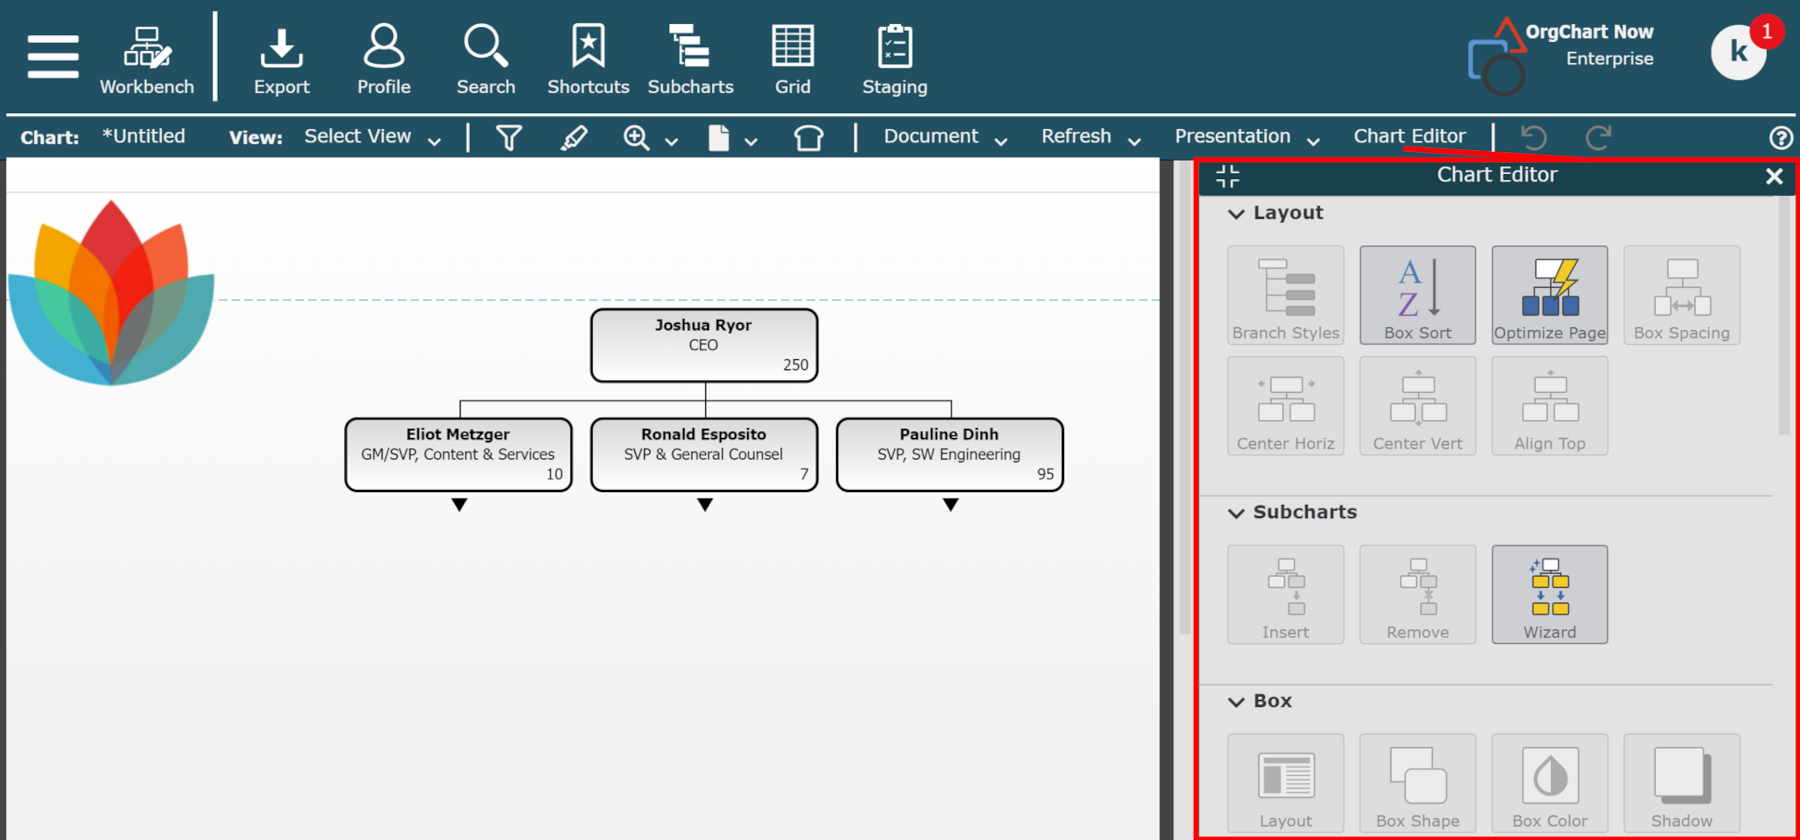The height and width of the screenshot is (840, 1800).
Task: Open Box Shape tool
Action: [x=1418, y=783]
